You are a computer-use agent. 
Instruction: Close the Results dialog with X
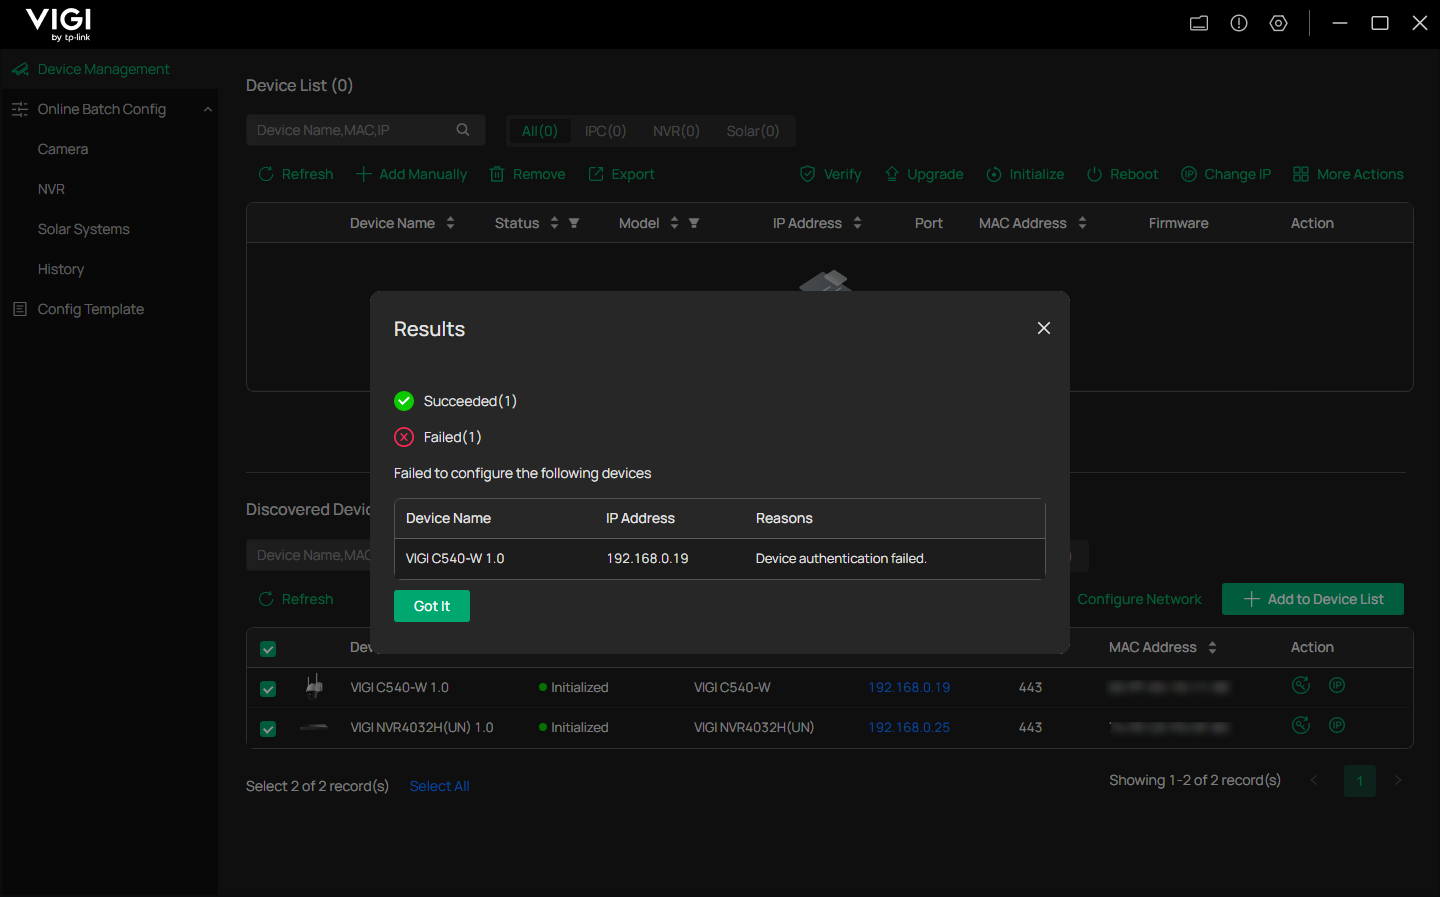pyautogui.click(x=1043, y=328)
